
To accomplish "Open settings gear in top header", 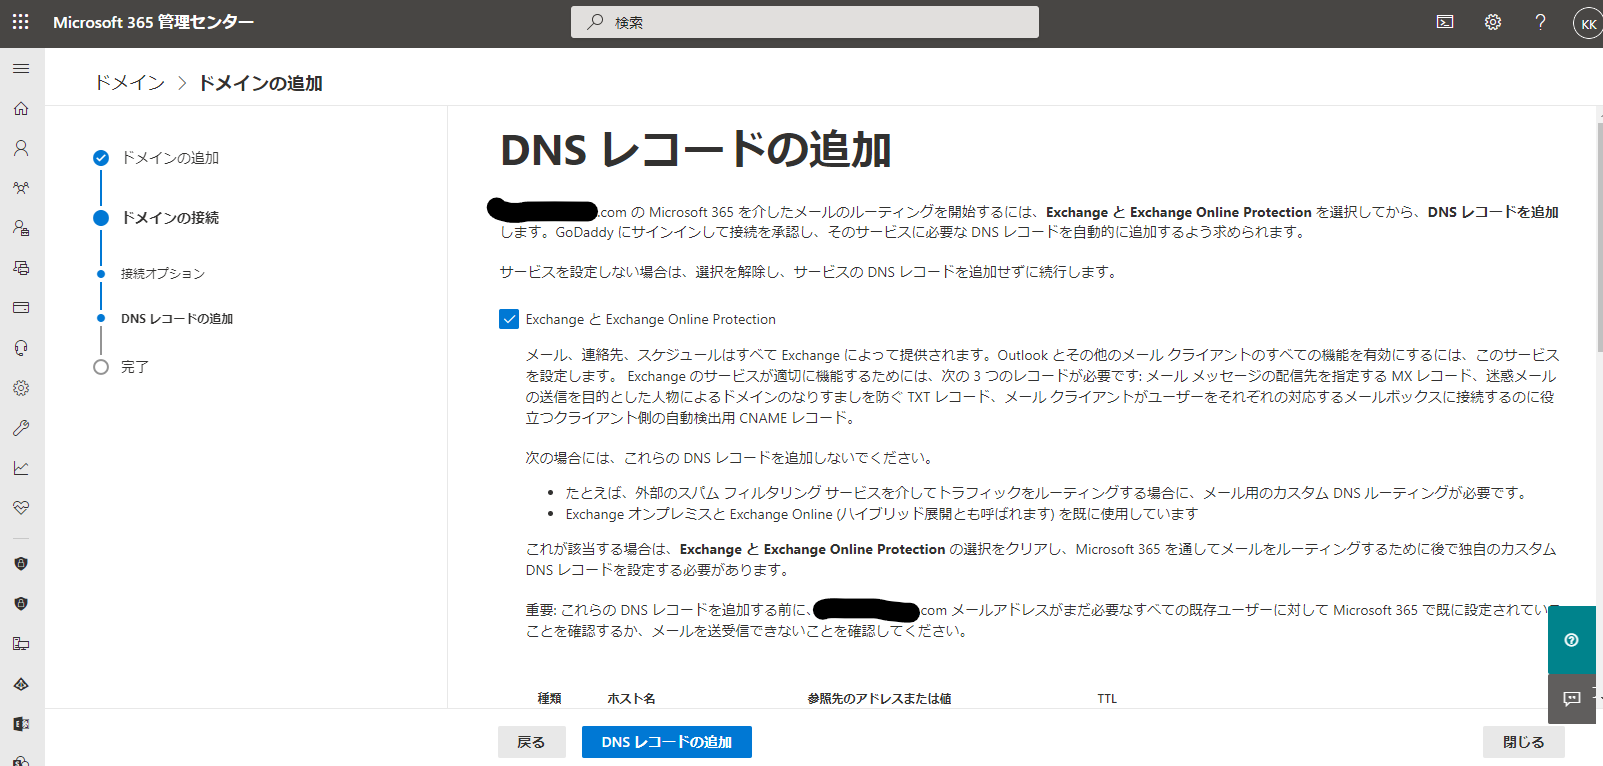I will pyautogui.click(x=1493, y=22).
